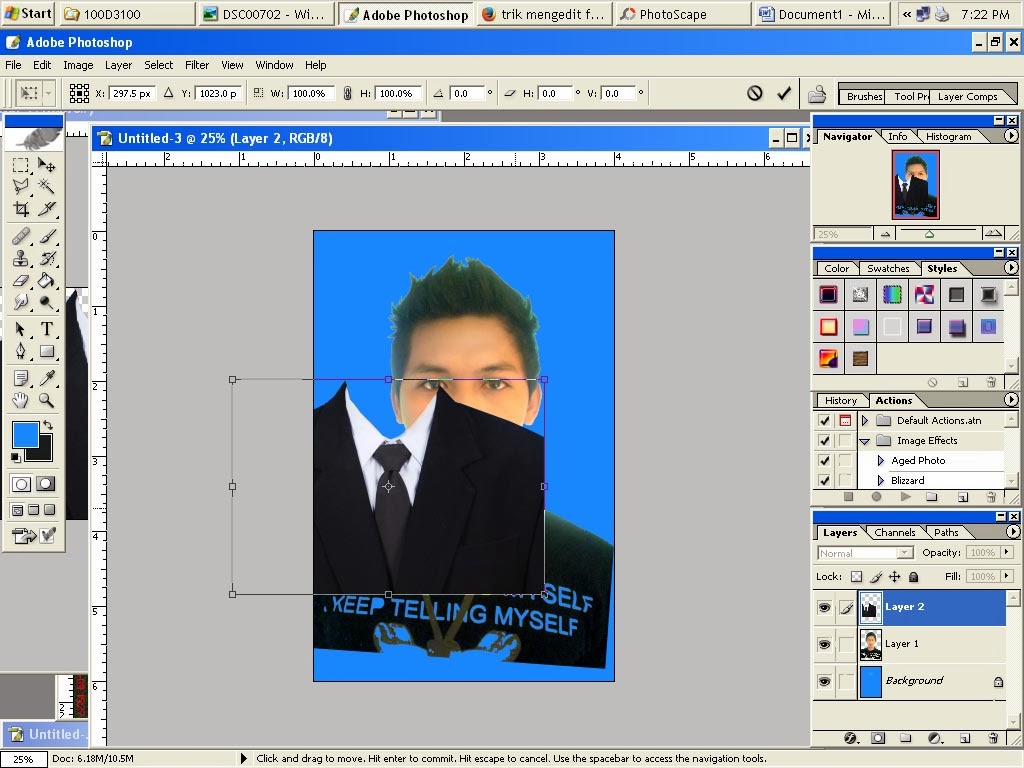Select the Lasso tool
The height and width of the screenshot is (768, 1024).
click(x=21, y=186)
